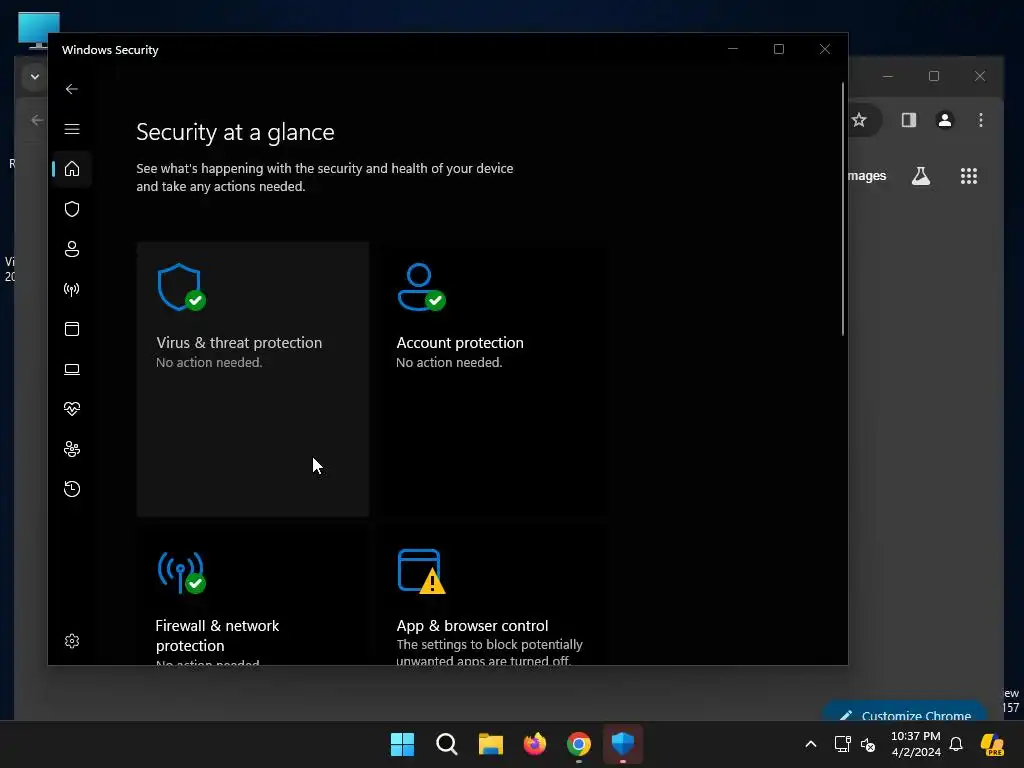Toggle Chrome side panel icon
Viewport: 1024px width, 768px height.
(908, 120)
